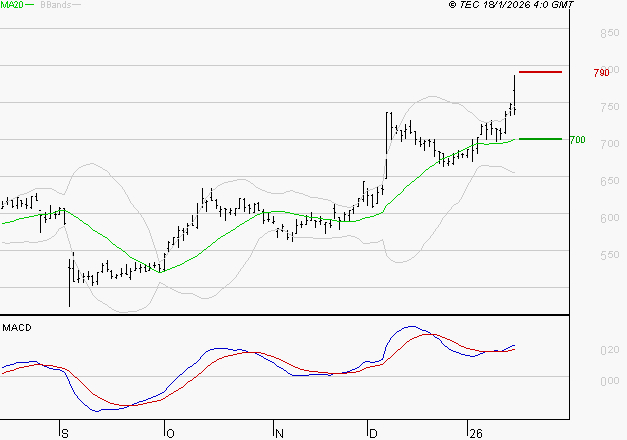627x440 pixels.
Task: Click the 850 price axis label
Action: coord(610,33)
